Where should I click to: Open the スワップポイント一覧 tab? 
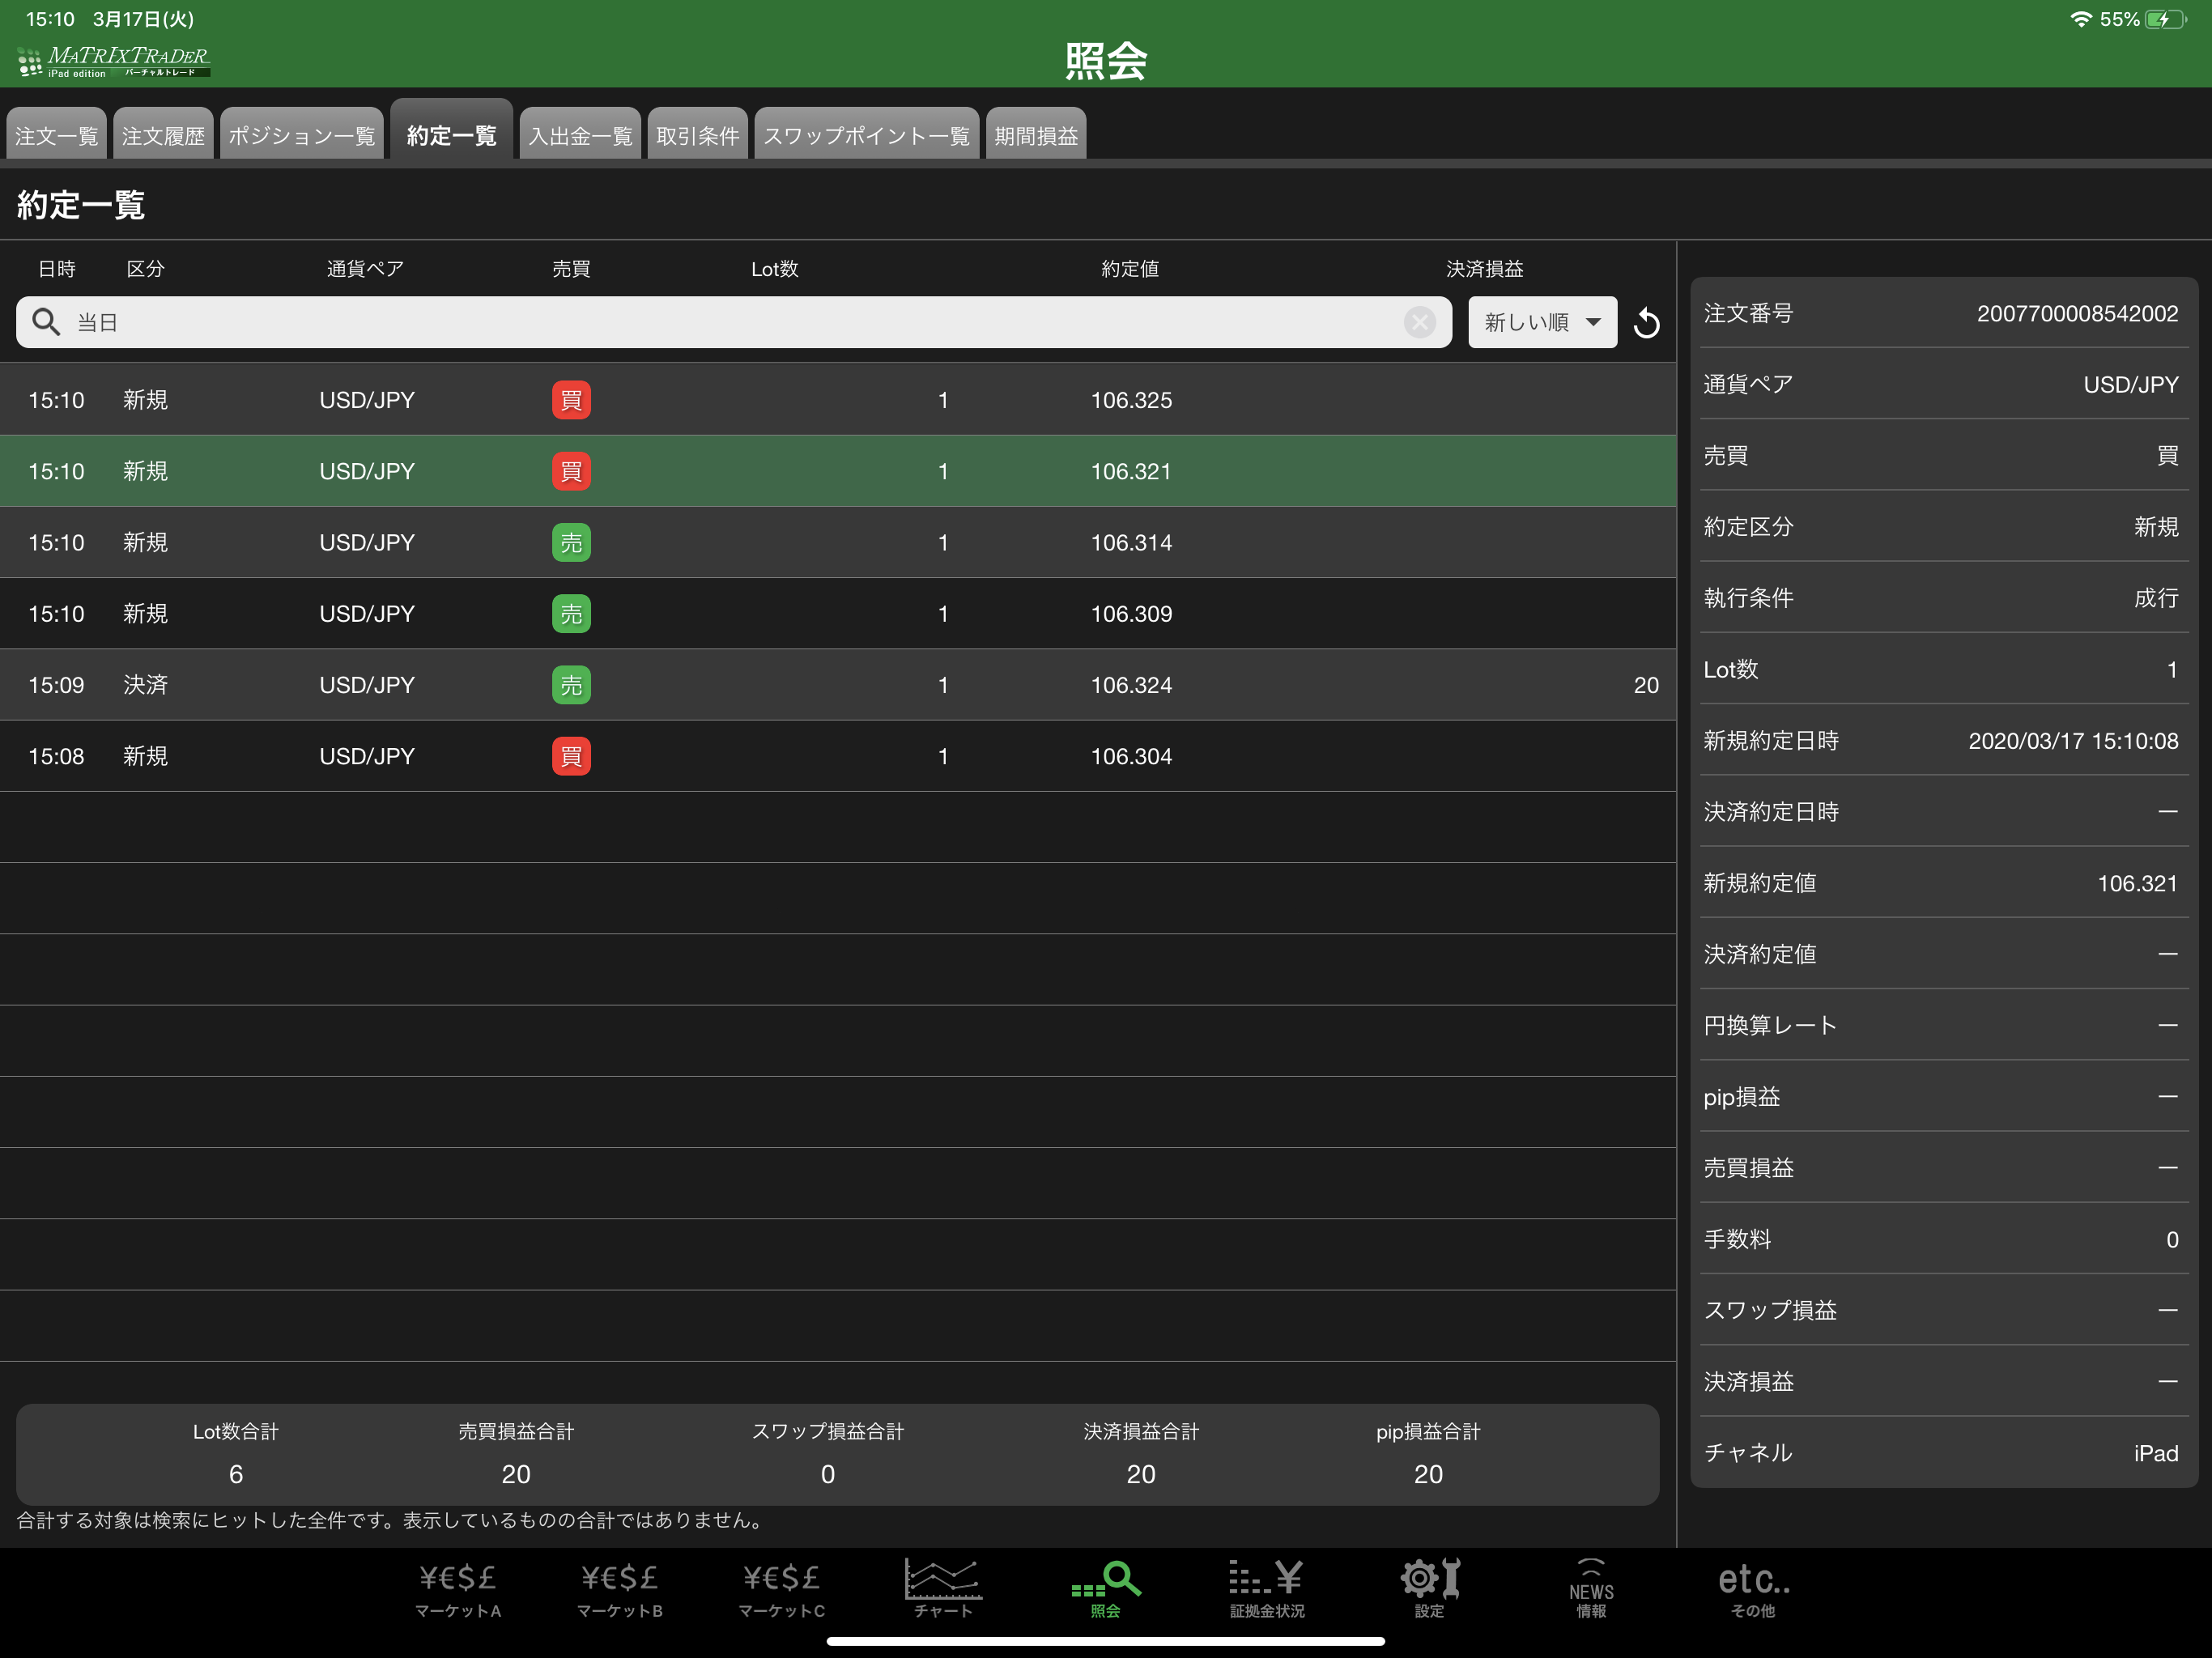pyautogui.click(x=866, y=134)
